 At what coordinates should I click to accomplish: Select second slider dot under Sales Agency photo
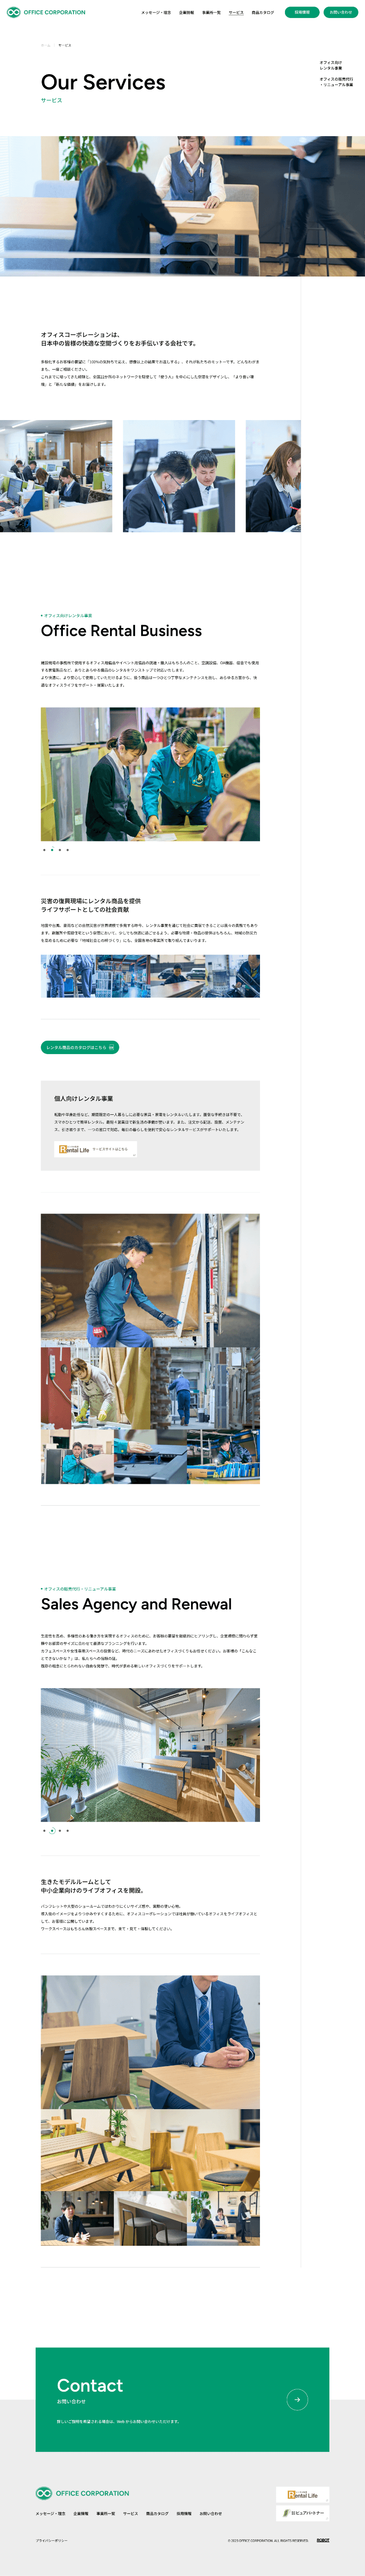[x=52, y=1831]
